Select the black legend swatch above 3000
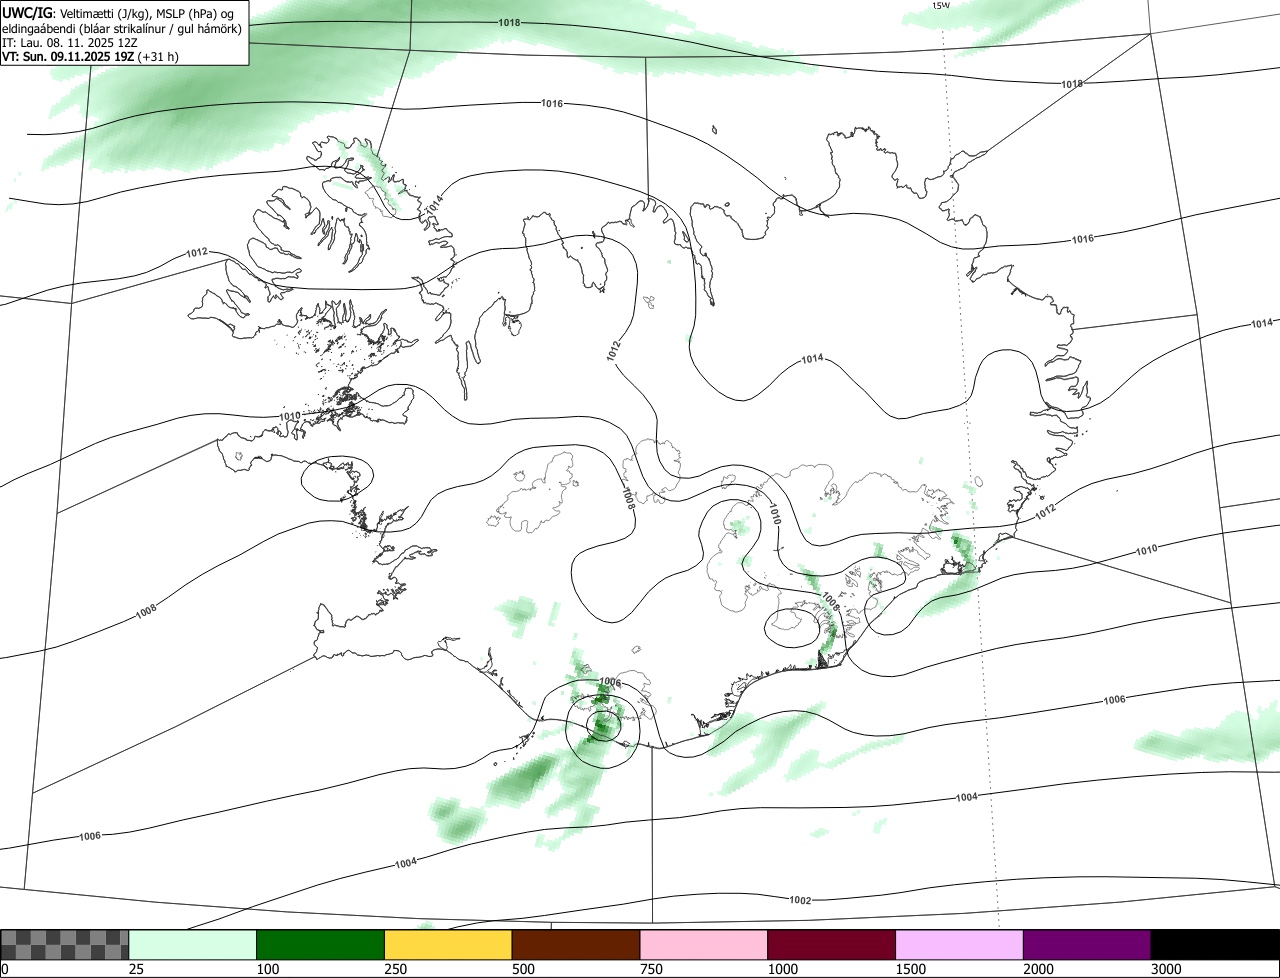 tap(1215, 945)
